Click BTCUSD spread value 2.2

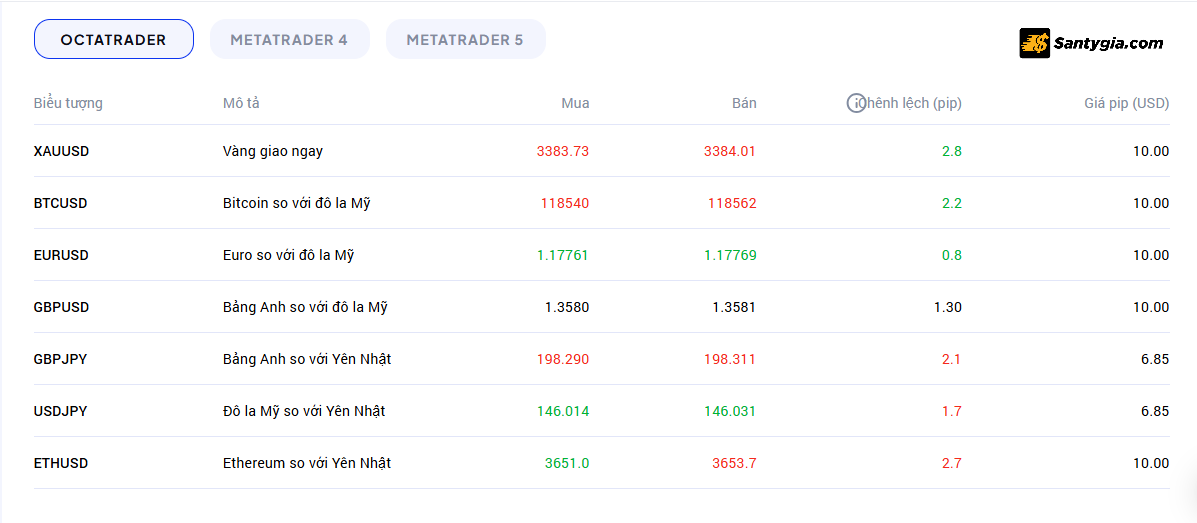coord(952,203)
